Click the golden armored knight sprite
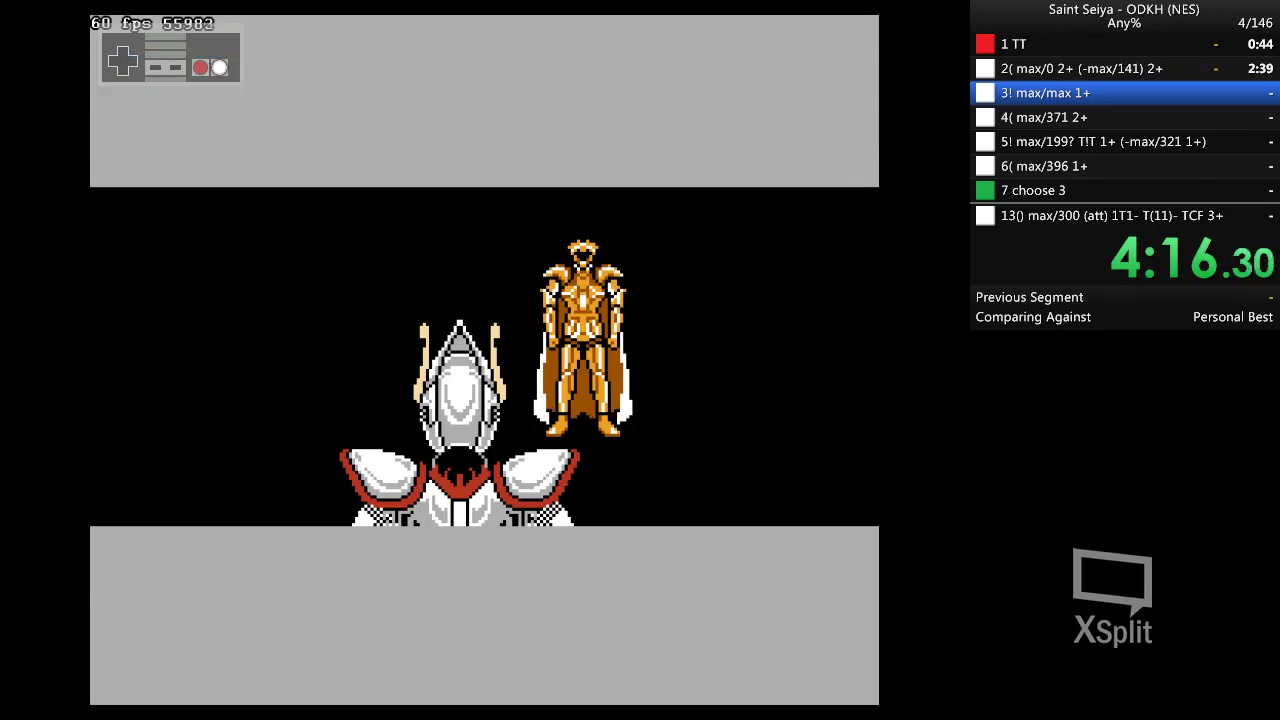Image resolution: width=1280 pixels, height=720 pixels. (583, 338)
